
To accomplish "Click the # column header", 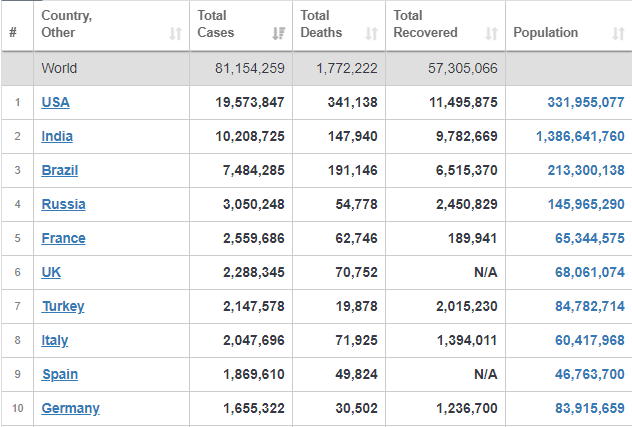I will pos(13,32).
